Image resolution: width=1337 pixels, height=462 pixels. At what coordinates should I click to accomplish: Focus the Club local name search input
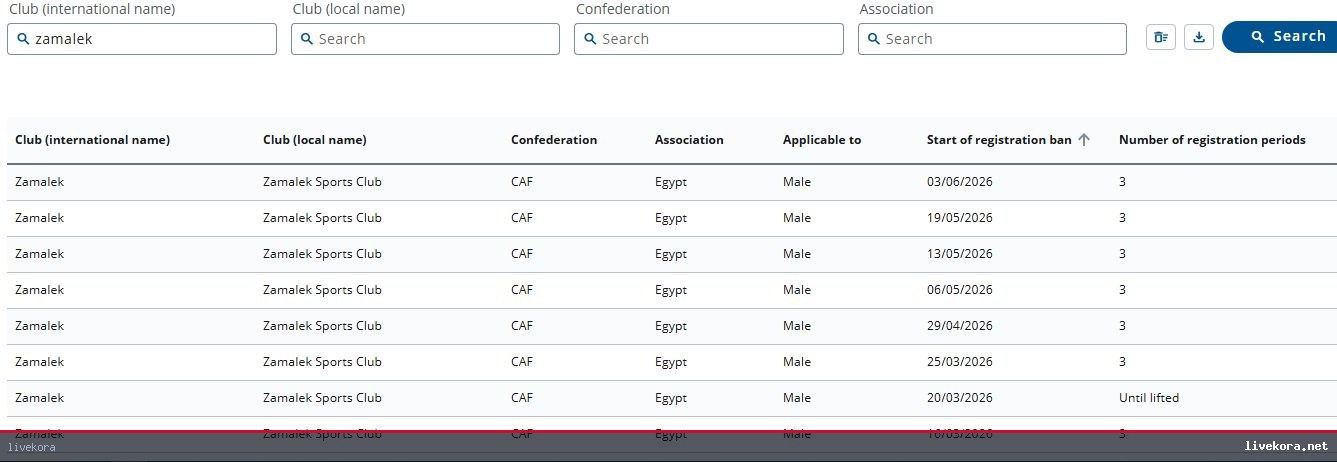pos(425,39)
